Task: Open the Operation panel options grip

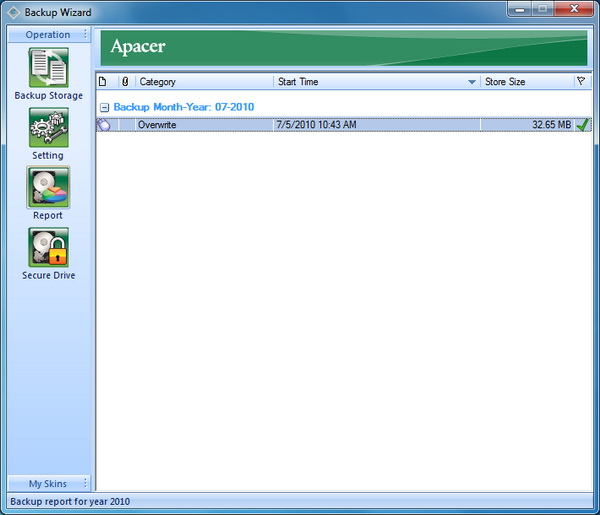Action: 86,34
